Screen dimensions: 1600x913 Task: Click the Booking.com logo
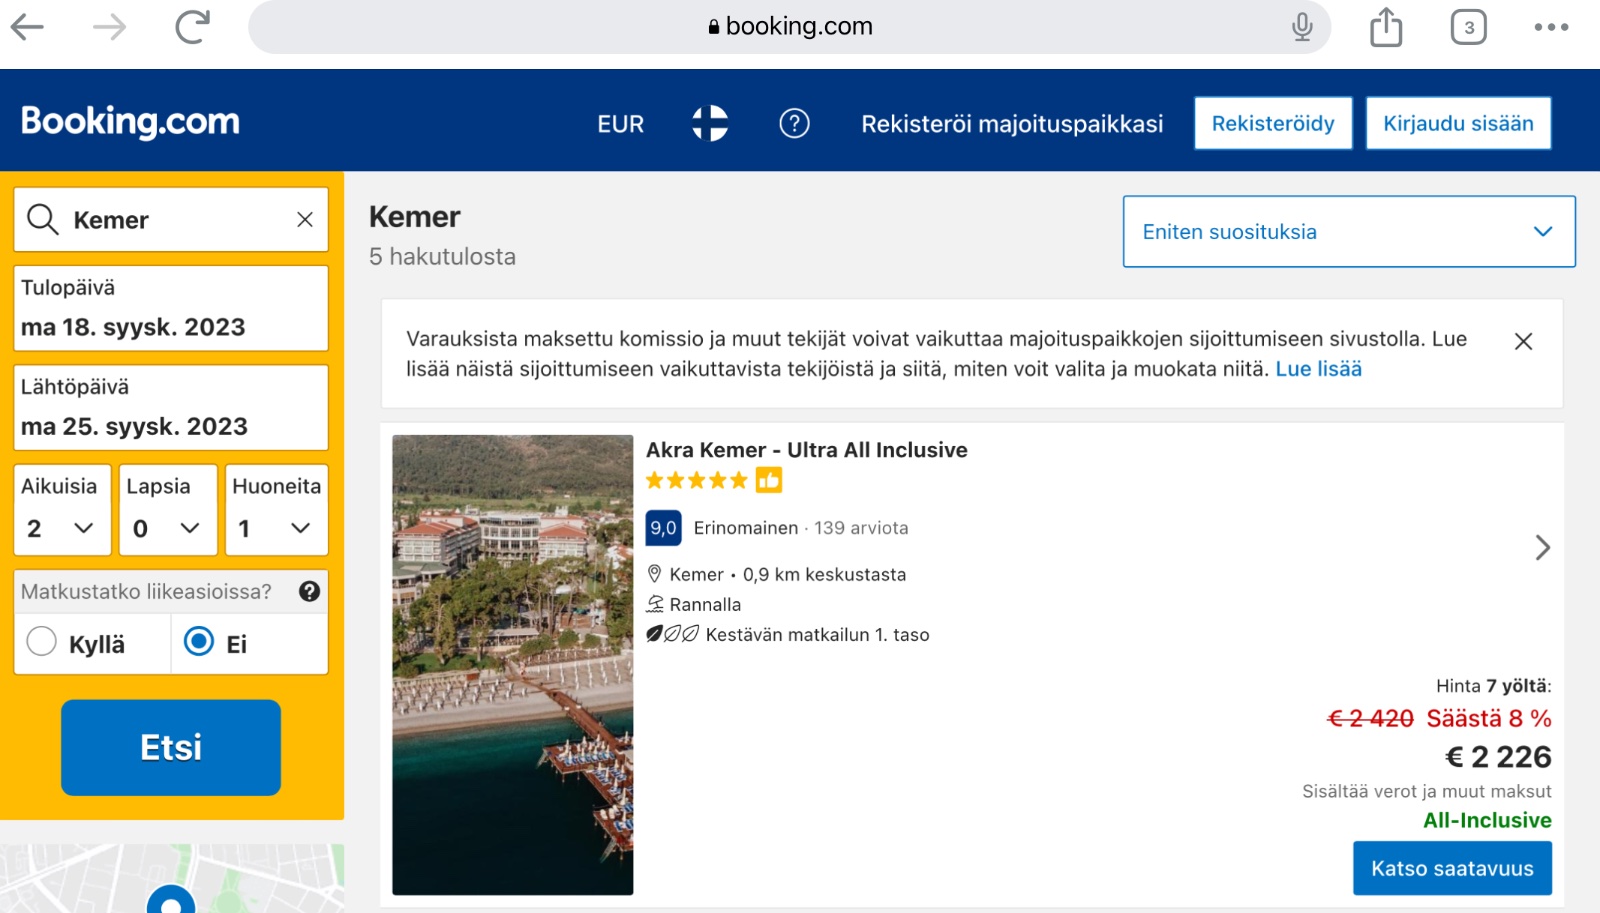pos(130,121)
